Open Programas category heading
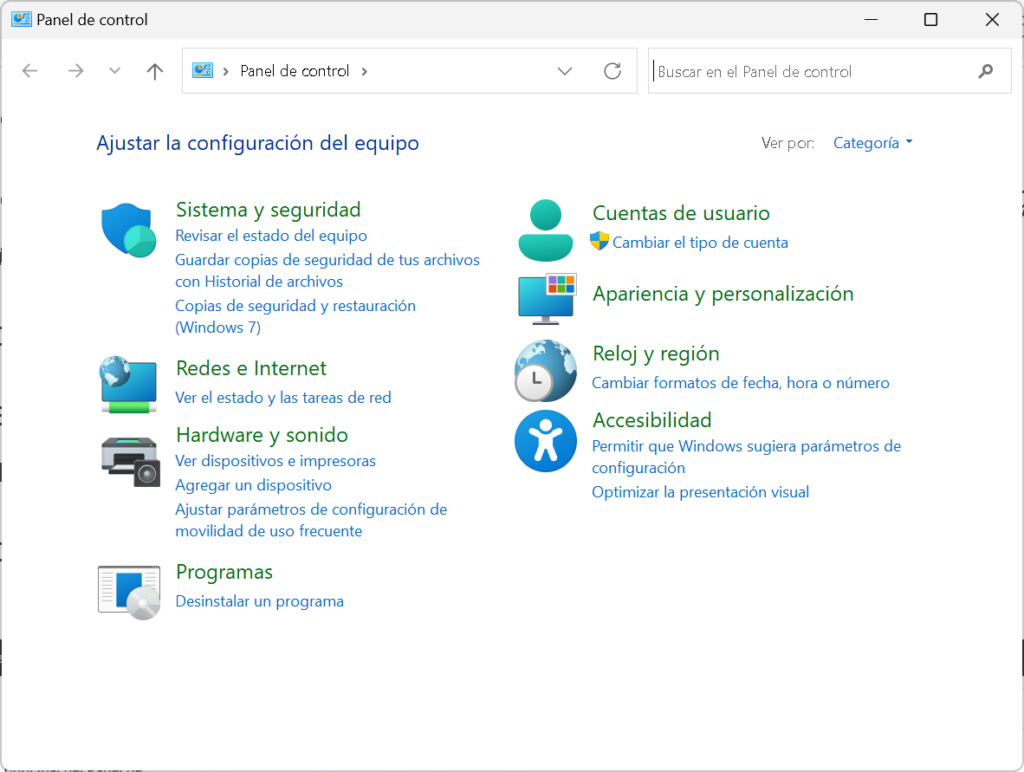The height and width of the screenshot is (772, 1024). click(224, 571)
